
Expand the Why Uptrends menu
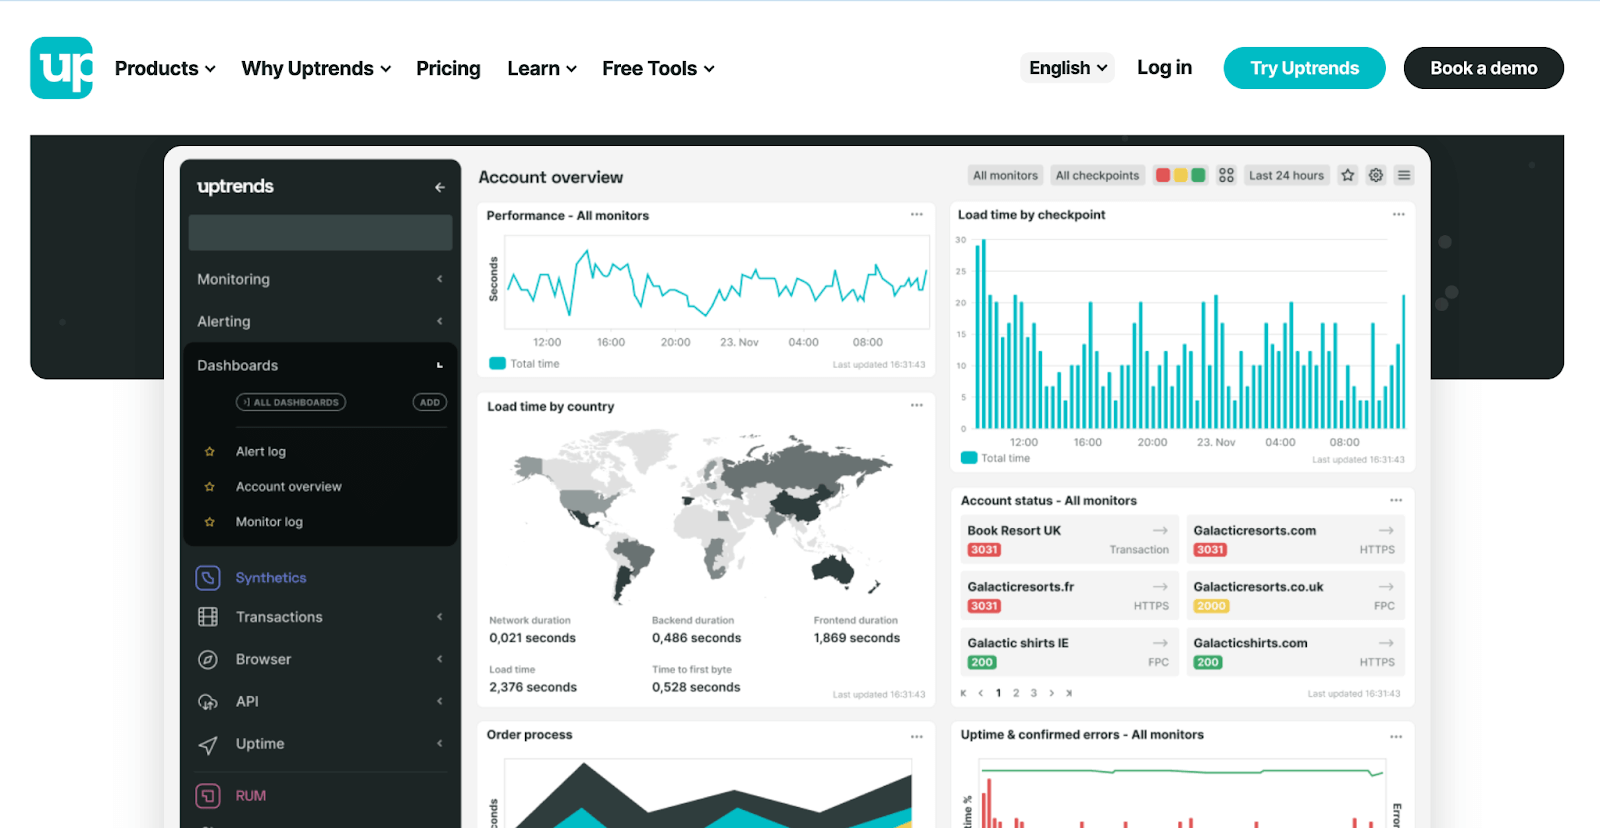tap(316, 68)
